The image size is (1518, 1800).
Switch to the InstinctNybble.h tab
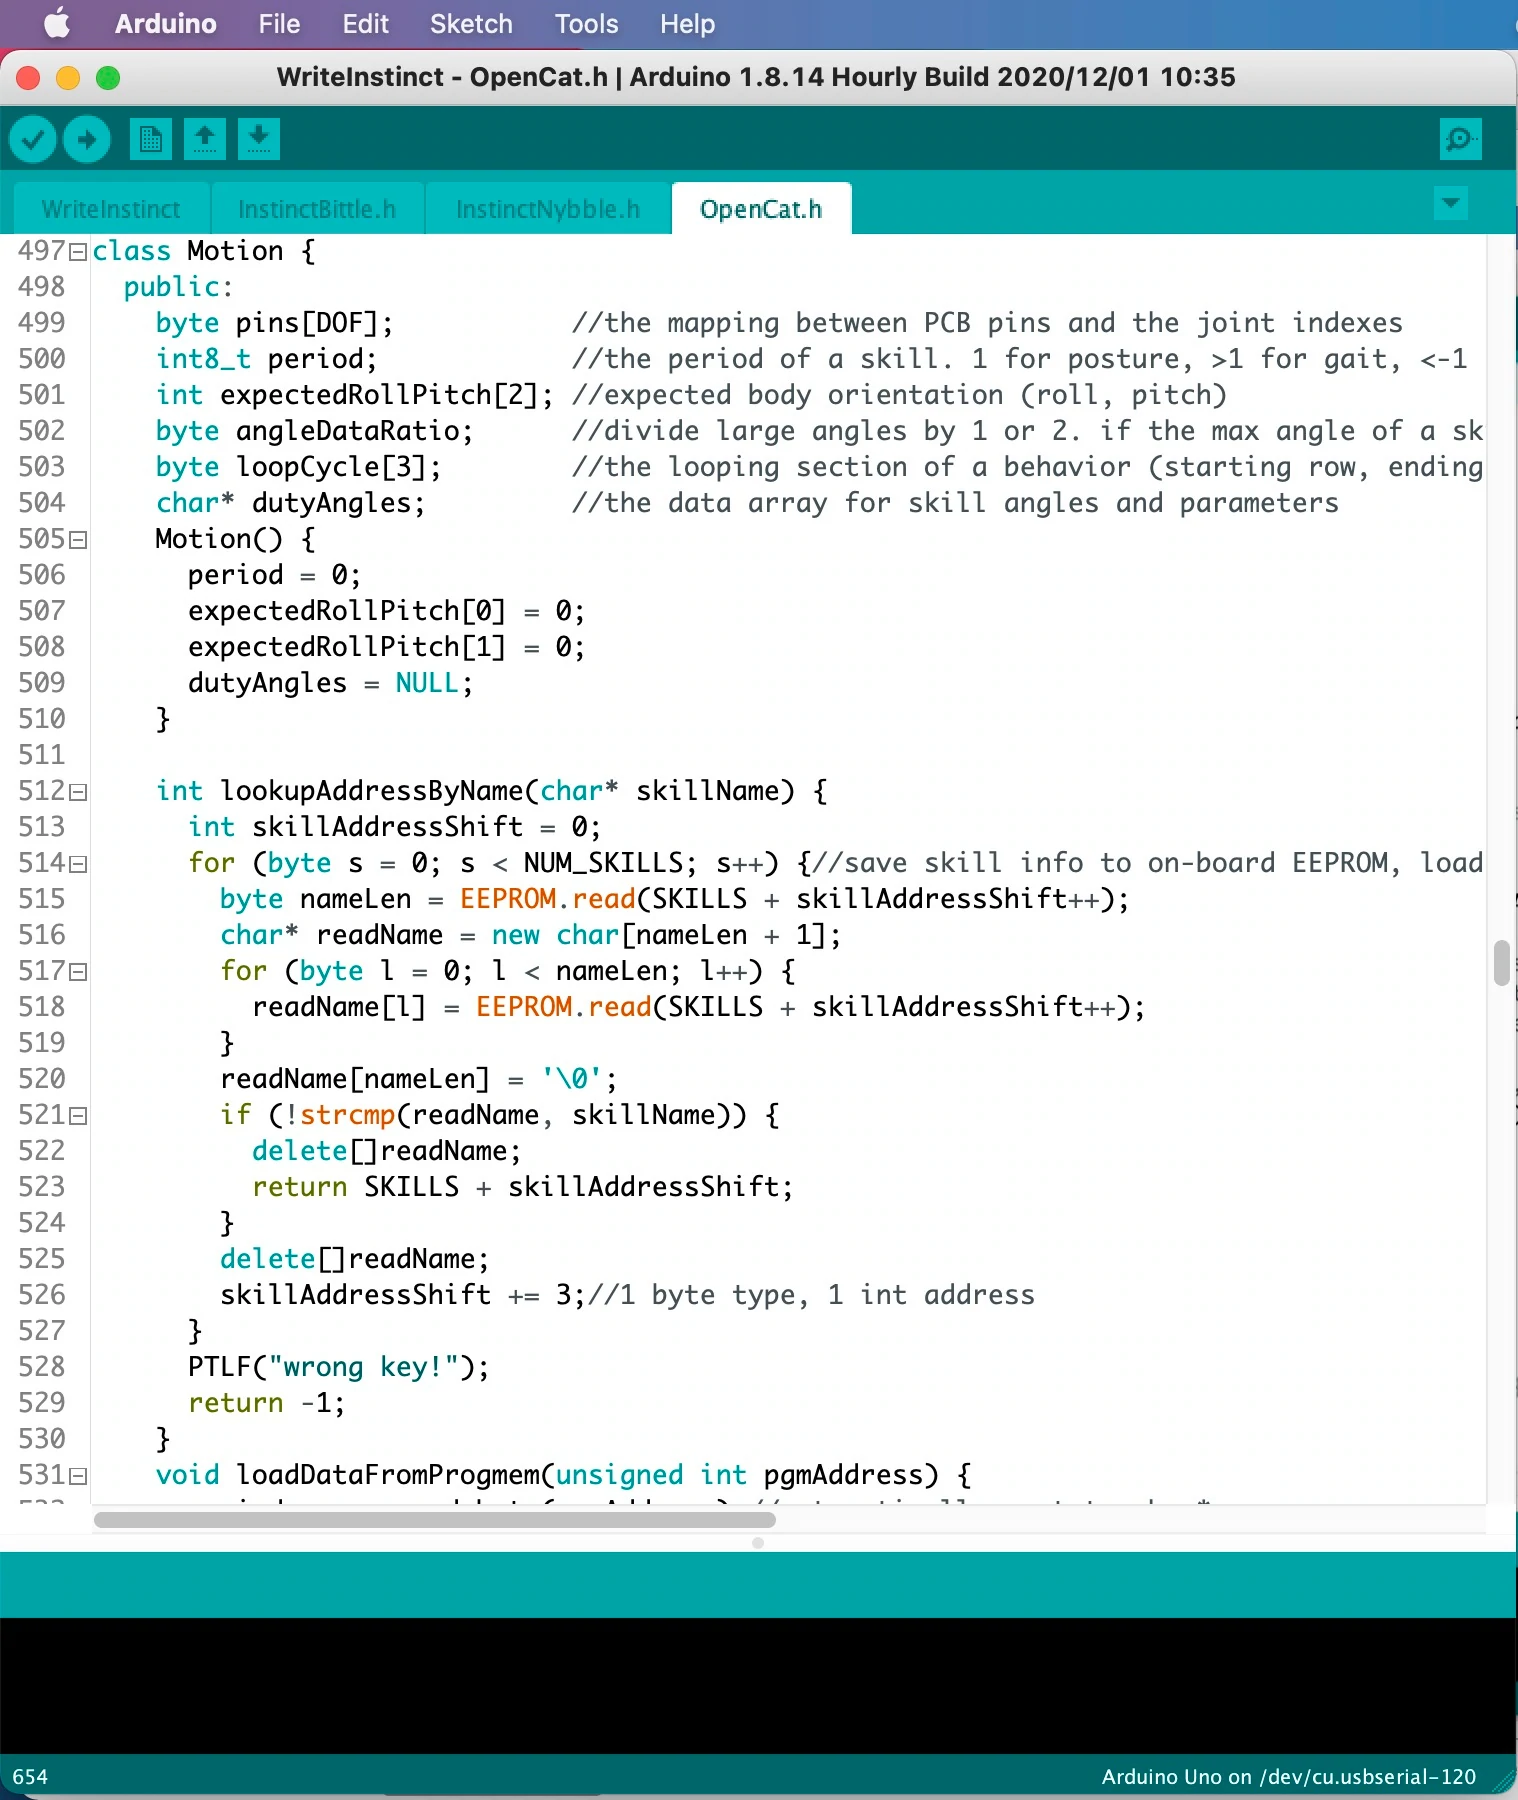click(547, 209)
